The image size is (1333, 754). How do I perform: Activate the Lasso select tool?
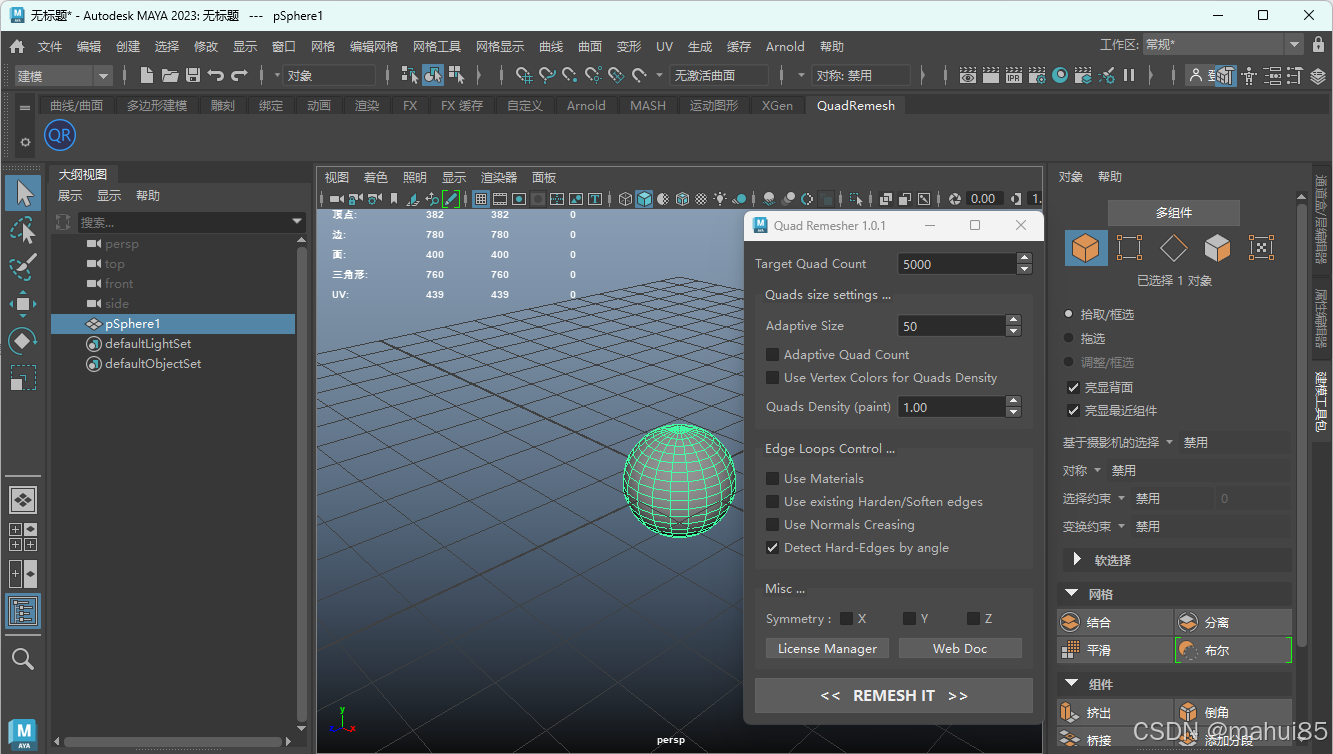pyautogui.click(x=23, y=230)
